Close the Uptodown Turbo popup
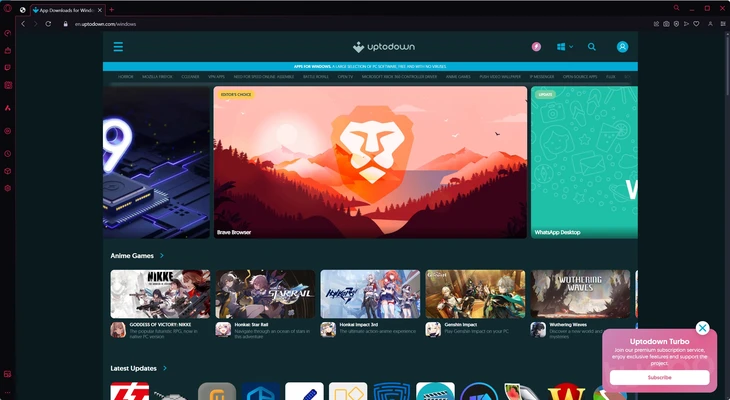 click(703, 328)
